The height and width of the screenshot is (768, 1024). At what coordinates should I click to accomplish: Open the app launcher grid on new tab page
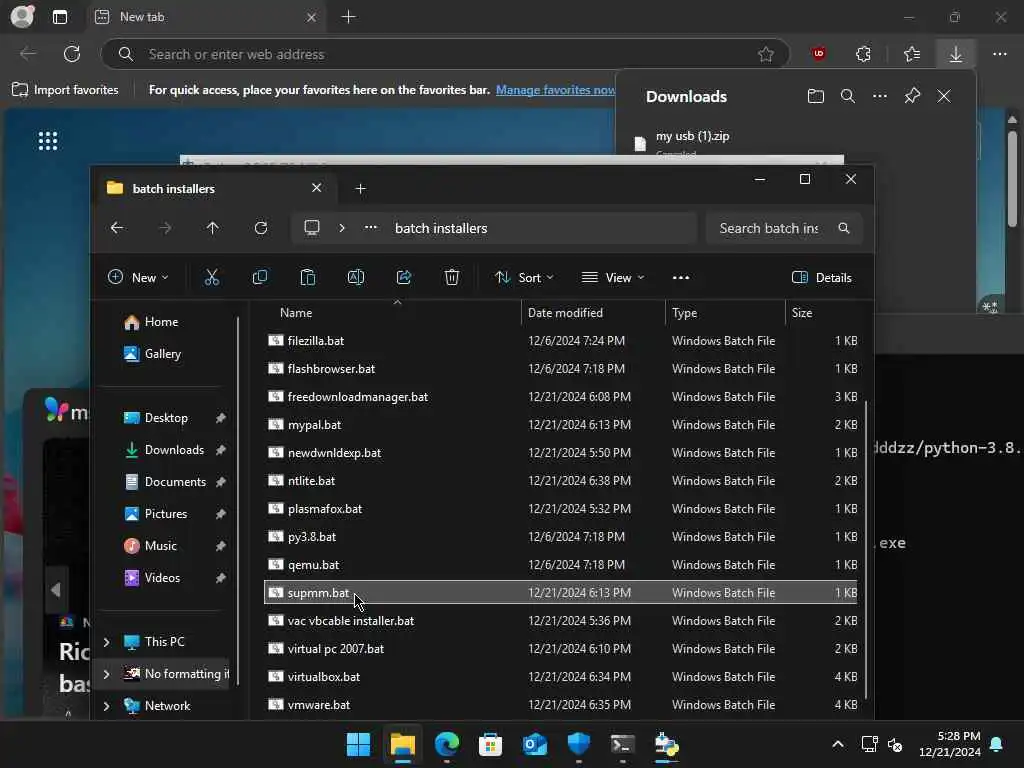point(48,140)
